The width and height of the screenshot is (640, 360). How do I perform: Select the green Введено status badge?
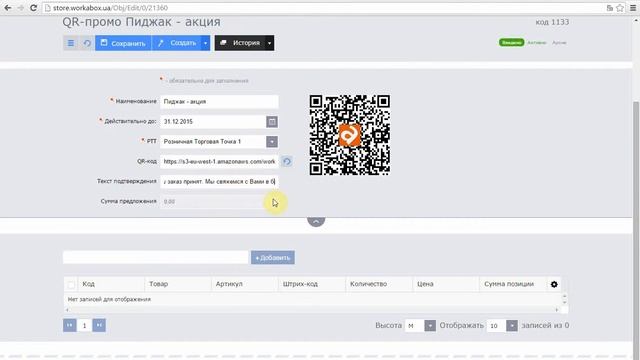tap(511, 42)
